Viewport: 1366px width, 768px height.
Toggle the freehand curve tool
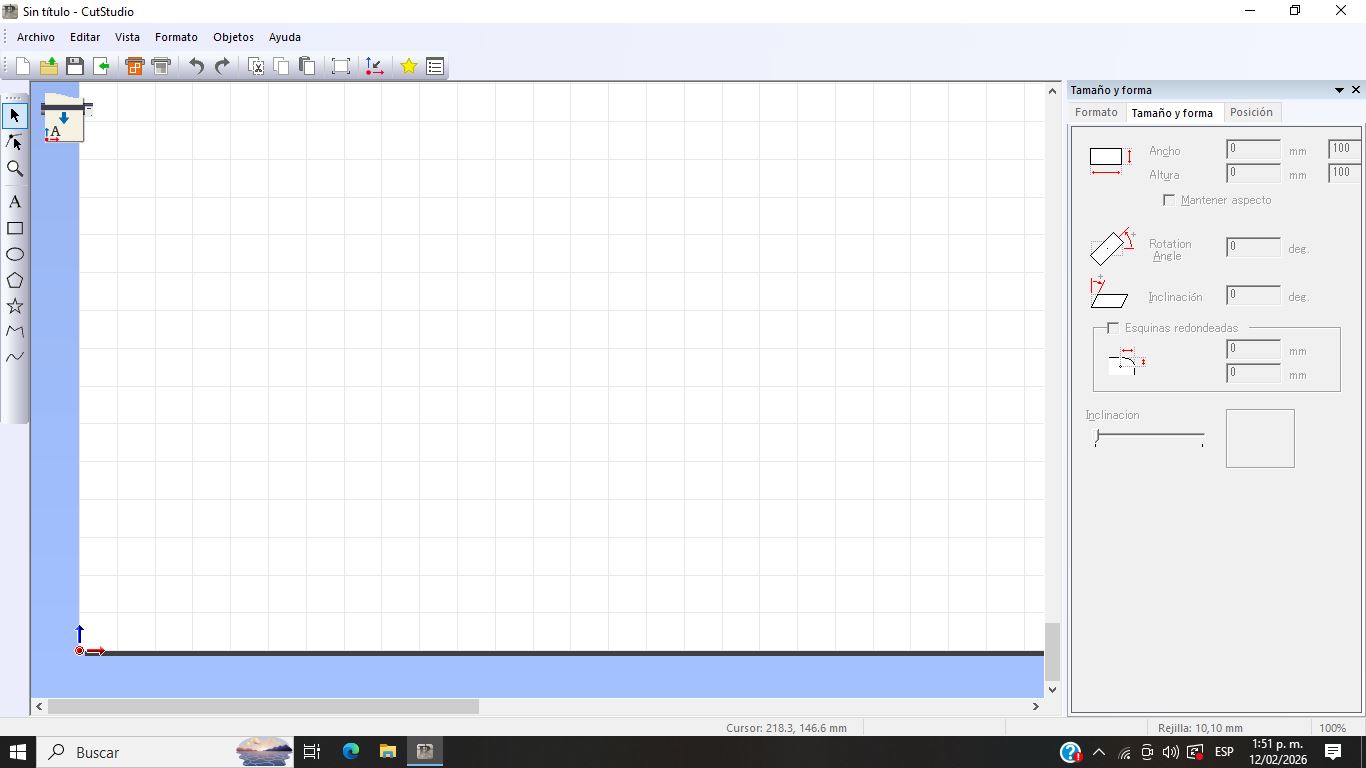[x=14, y=357]
